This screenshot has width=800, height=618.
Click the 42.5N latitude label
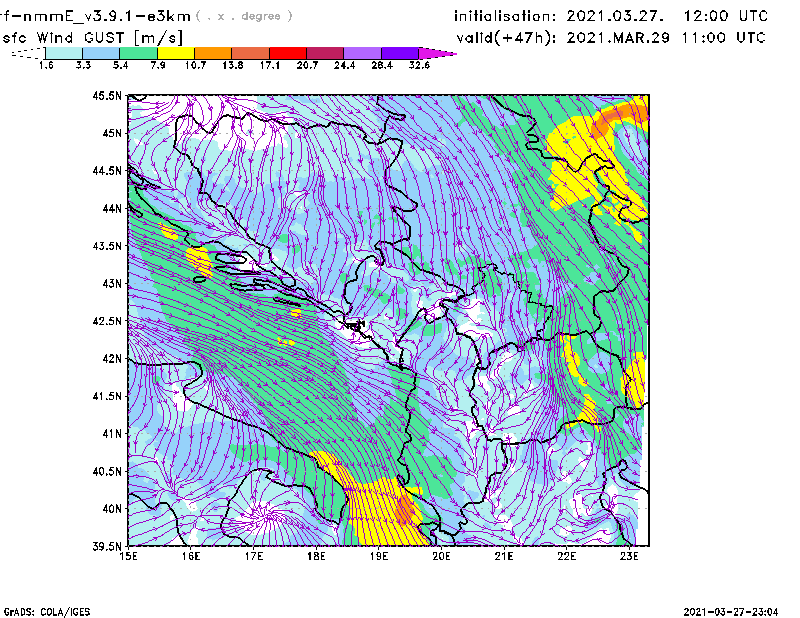(x=108, y=321)
